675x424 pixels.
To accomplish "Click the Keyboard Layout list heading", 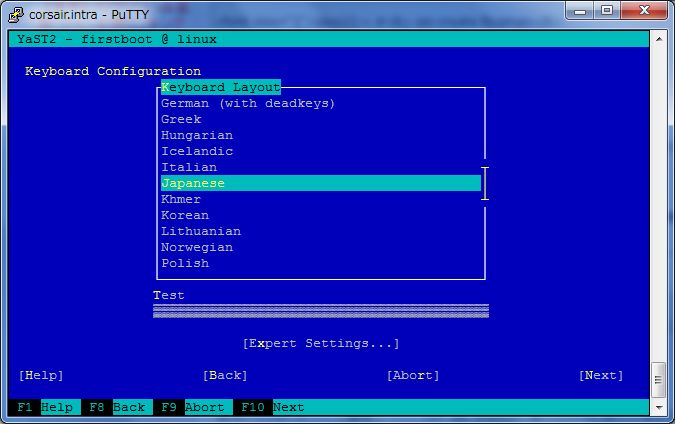I will (221, 87).
